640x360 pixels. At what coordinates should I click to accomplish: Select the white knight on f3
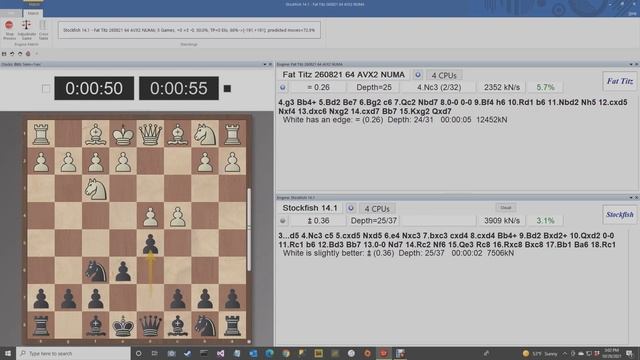(96, 189)
